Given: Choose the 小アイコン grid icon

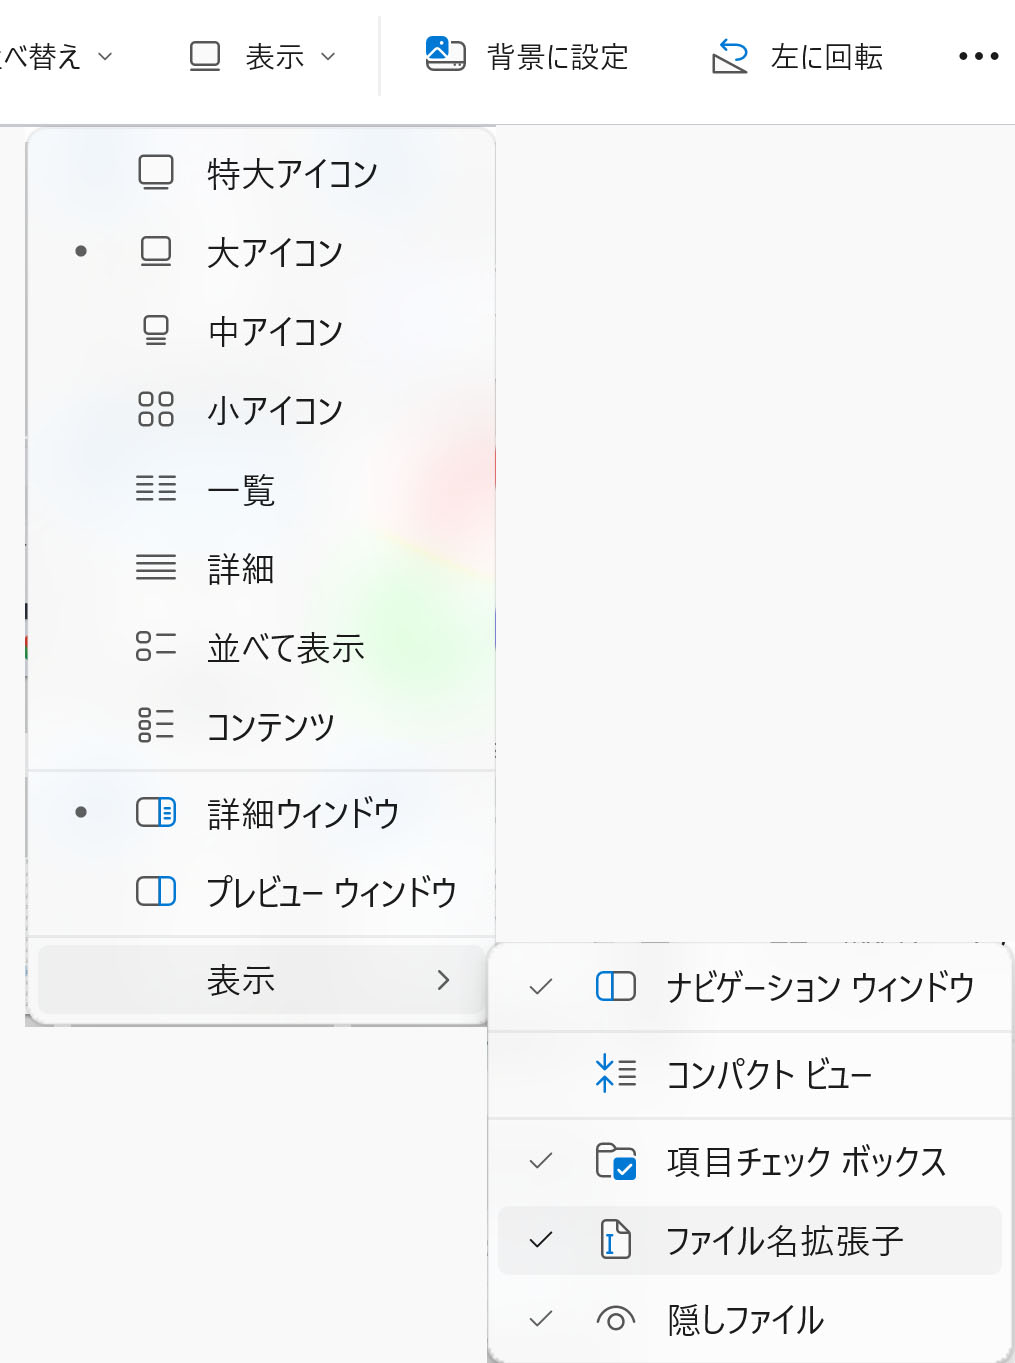Looking at the screenshot, I should click(x=156, y=410).
